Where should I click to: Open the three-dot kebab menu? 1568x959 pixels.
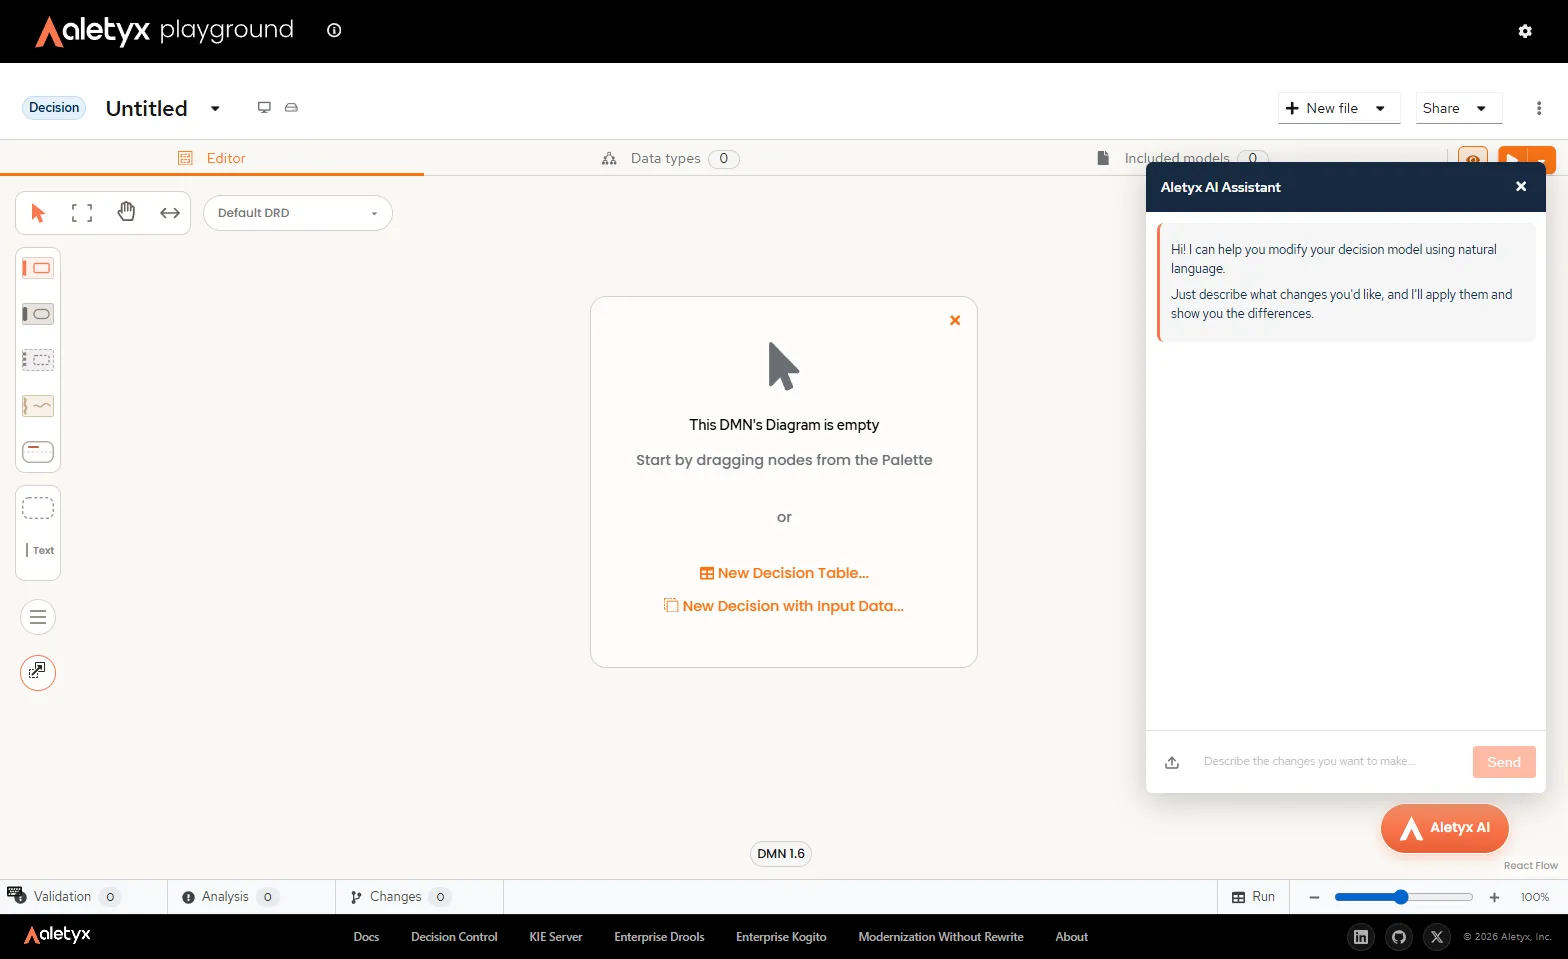pyautogui.click(x=1539, y=108)
